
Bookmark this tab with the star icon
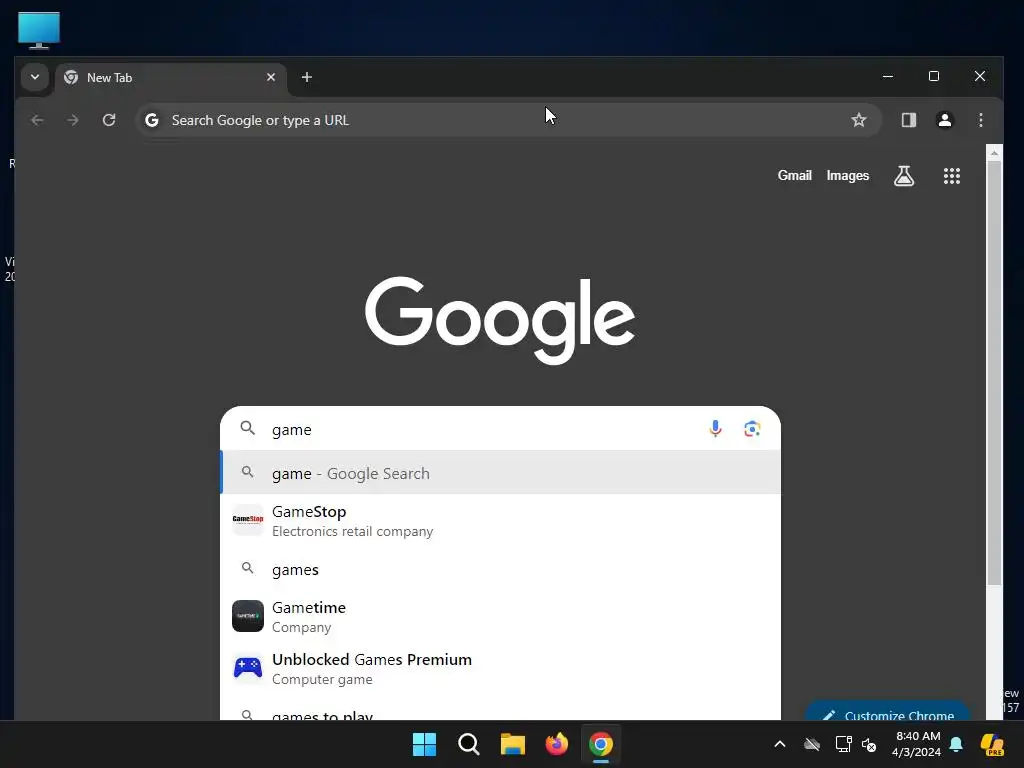tap(859, 120)
